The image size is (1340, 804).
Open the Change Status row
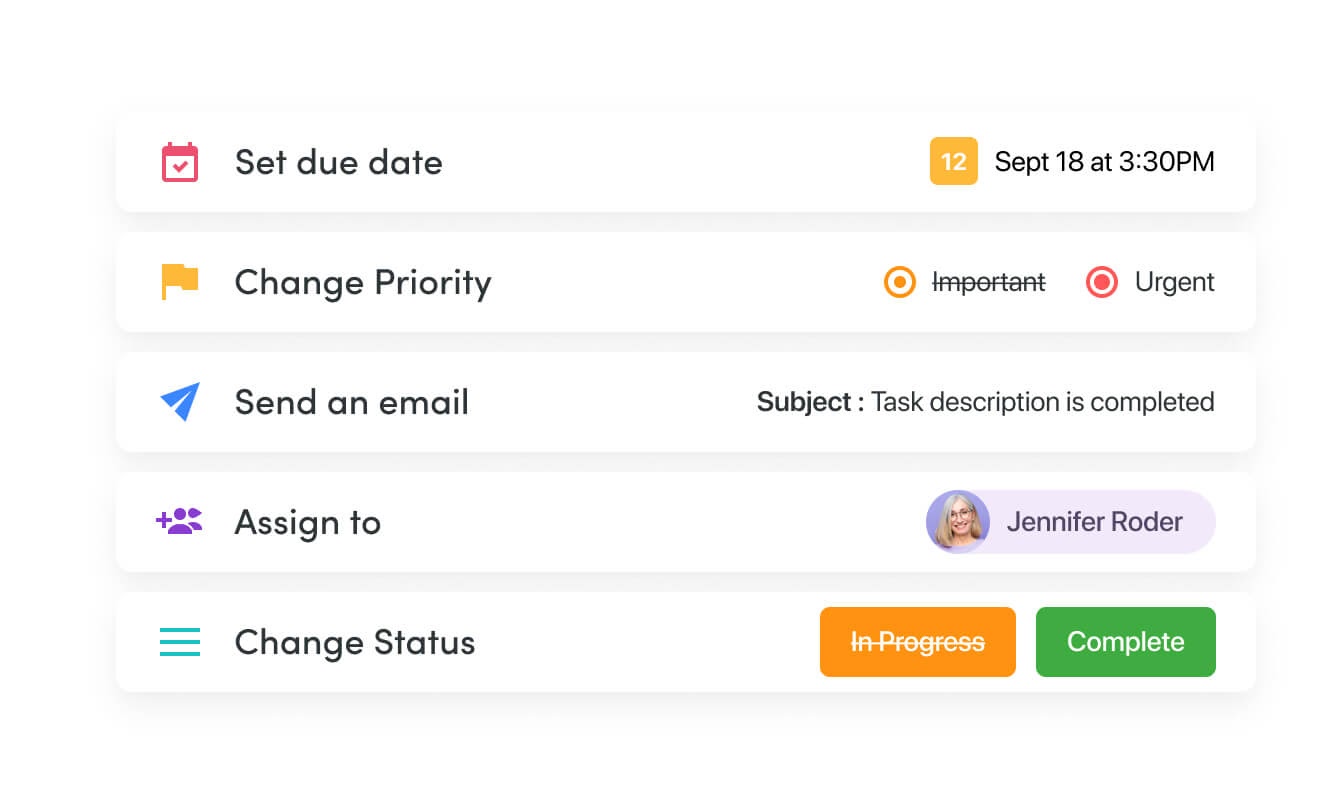[x=354, y=642]
